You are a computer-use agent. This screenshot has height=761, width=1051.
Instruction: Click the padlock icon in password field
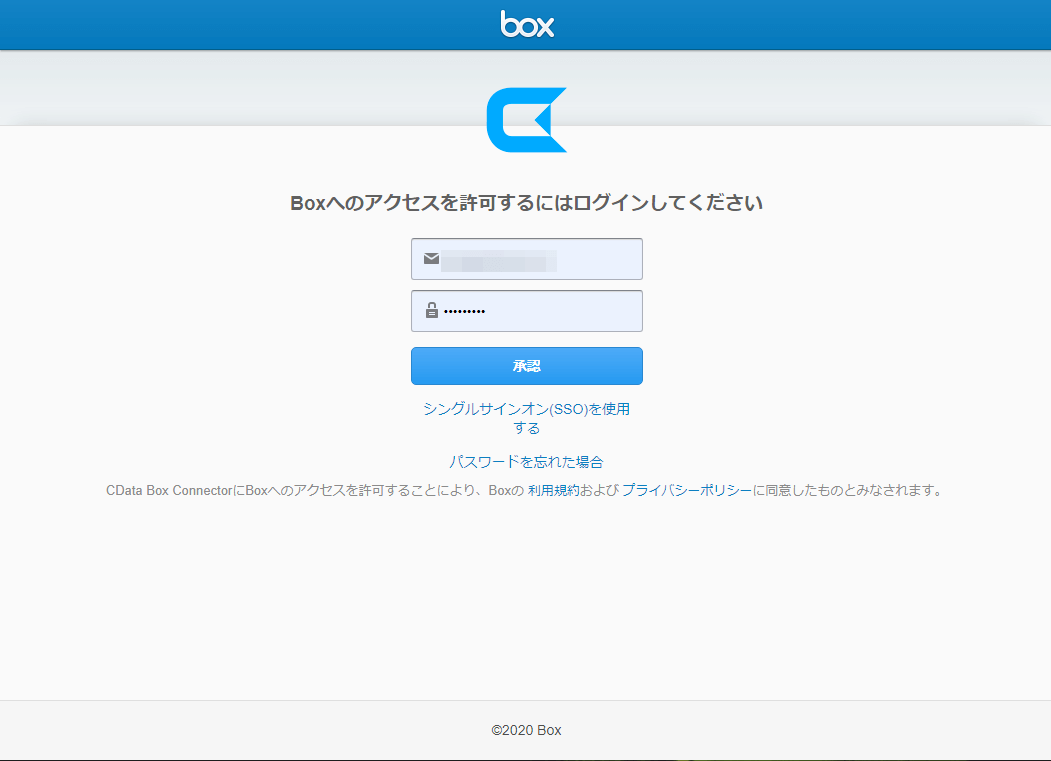point(432,310)
